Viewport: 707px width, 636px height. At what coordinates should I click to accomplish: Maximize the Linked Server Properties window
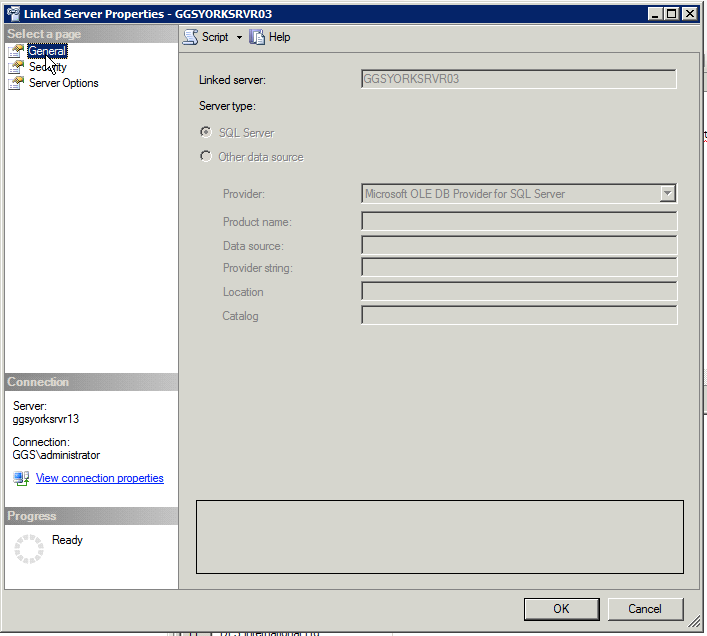click(672, 14)
